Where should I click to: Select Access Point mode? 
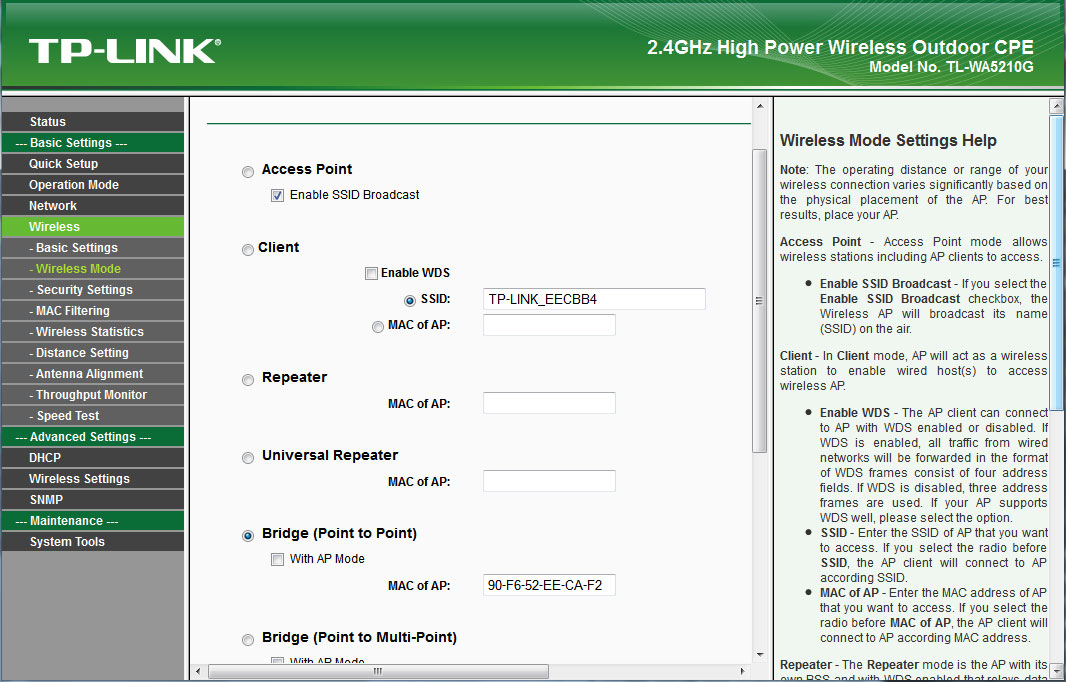coord(247,171)
